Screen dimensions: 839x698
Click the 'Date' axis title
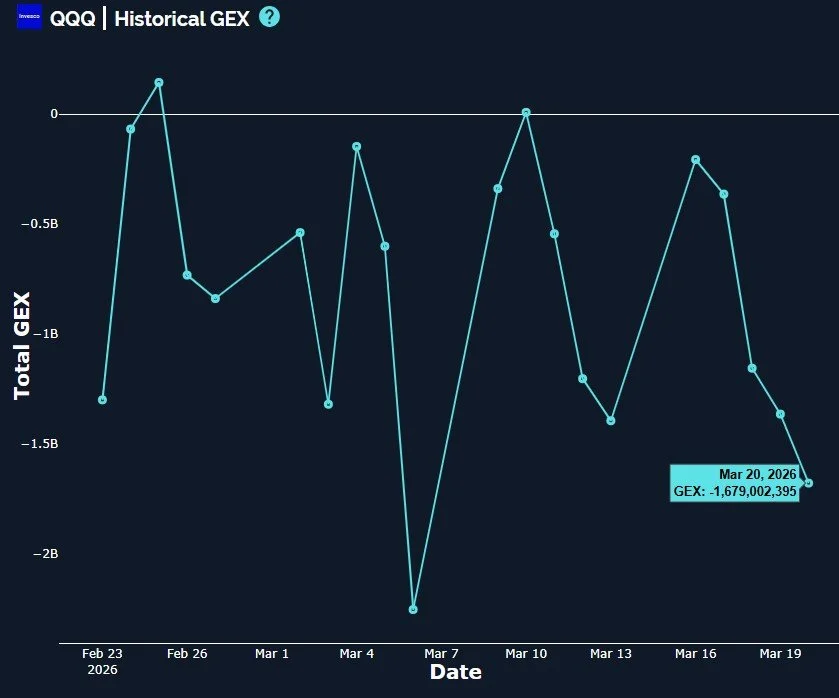(x=456, y=672)
